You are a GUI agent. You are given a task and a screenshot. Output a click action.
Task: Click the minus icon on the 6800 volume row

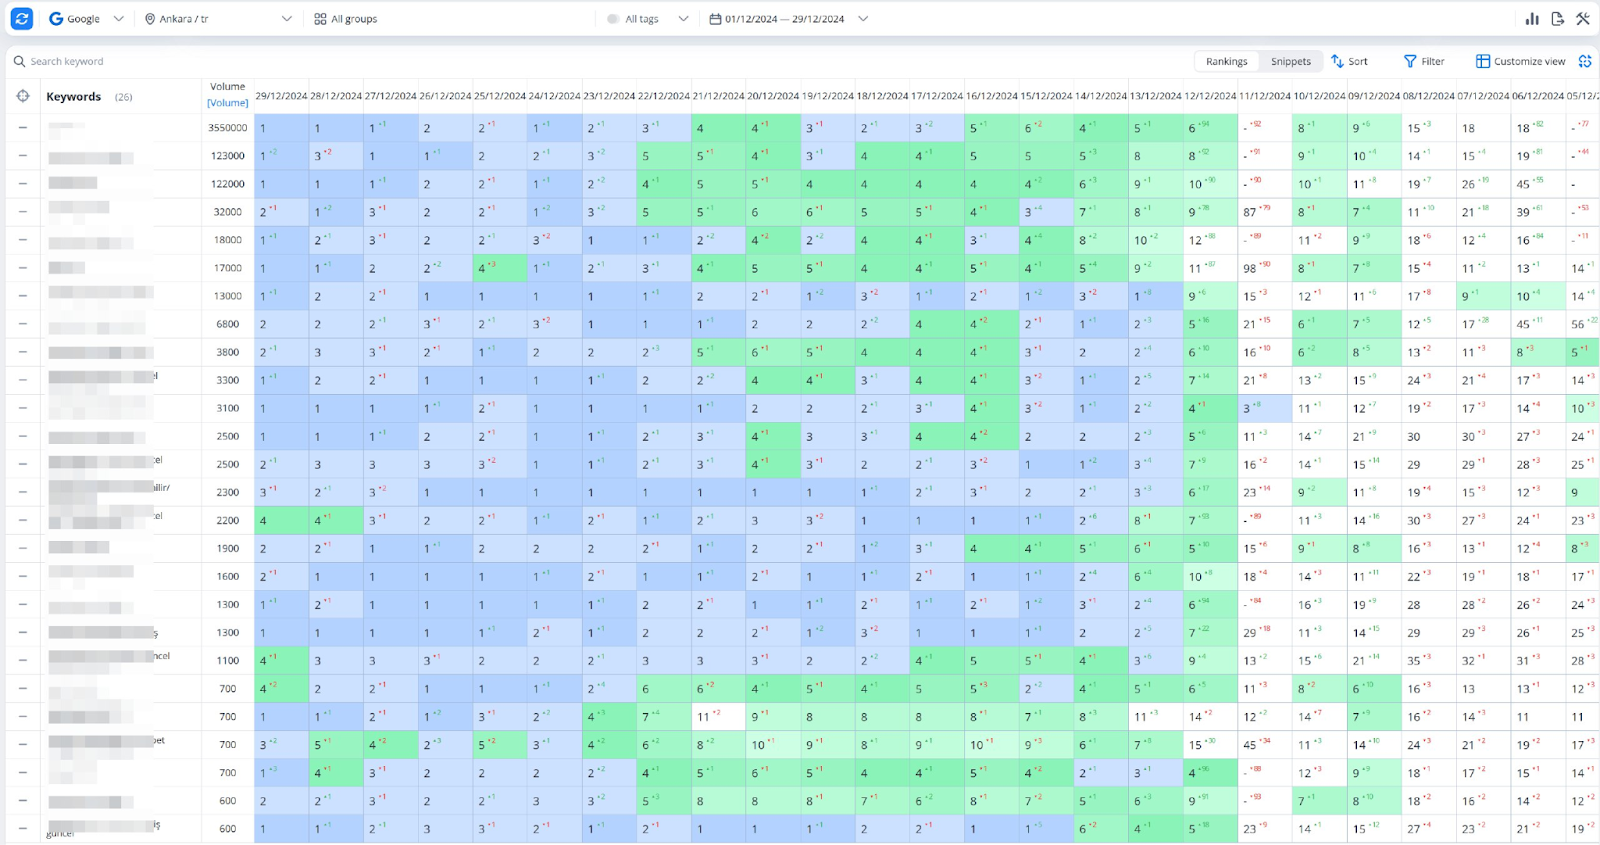(x=23, y=323)
